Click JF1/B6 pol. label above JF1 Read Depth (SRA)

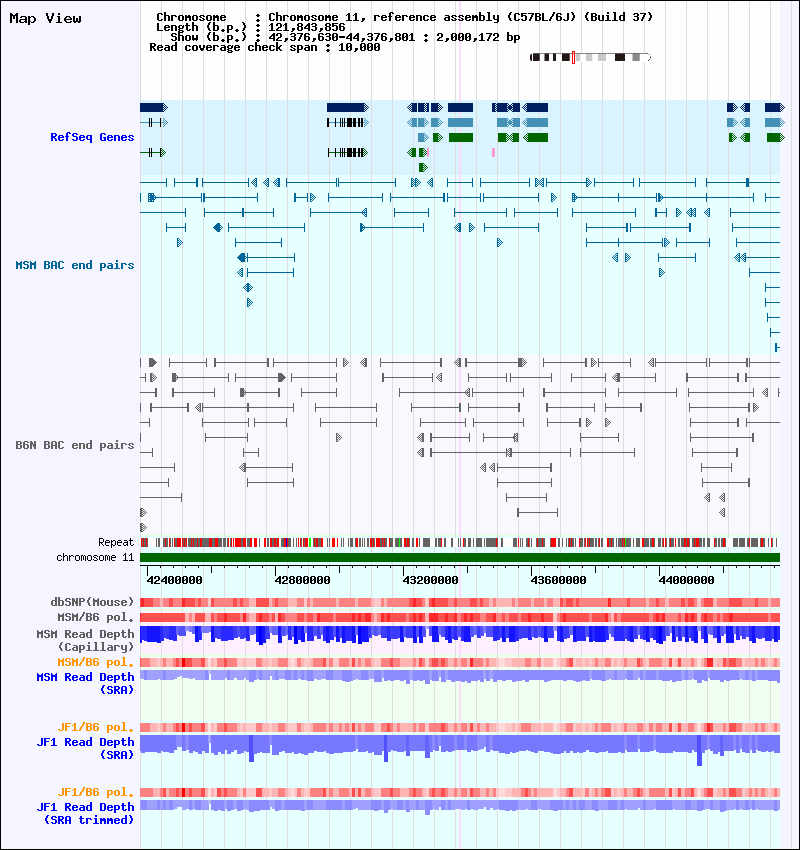point(95,727)
